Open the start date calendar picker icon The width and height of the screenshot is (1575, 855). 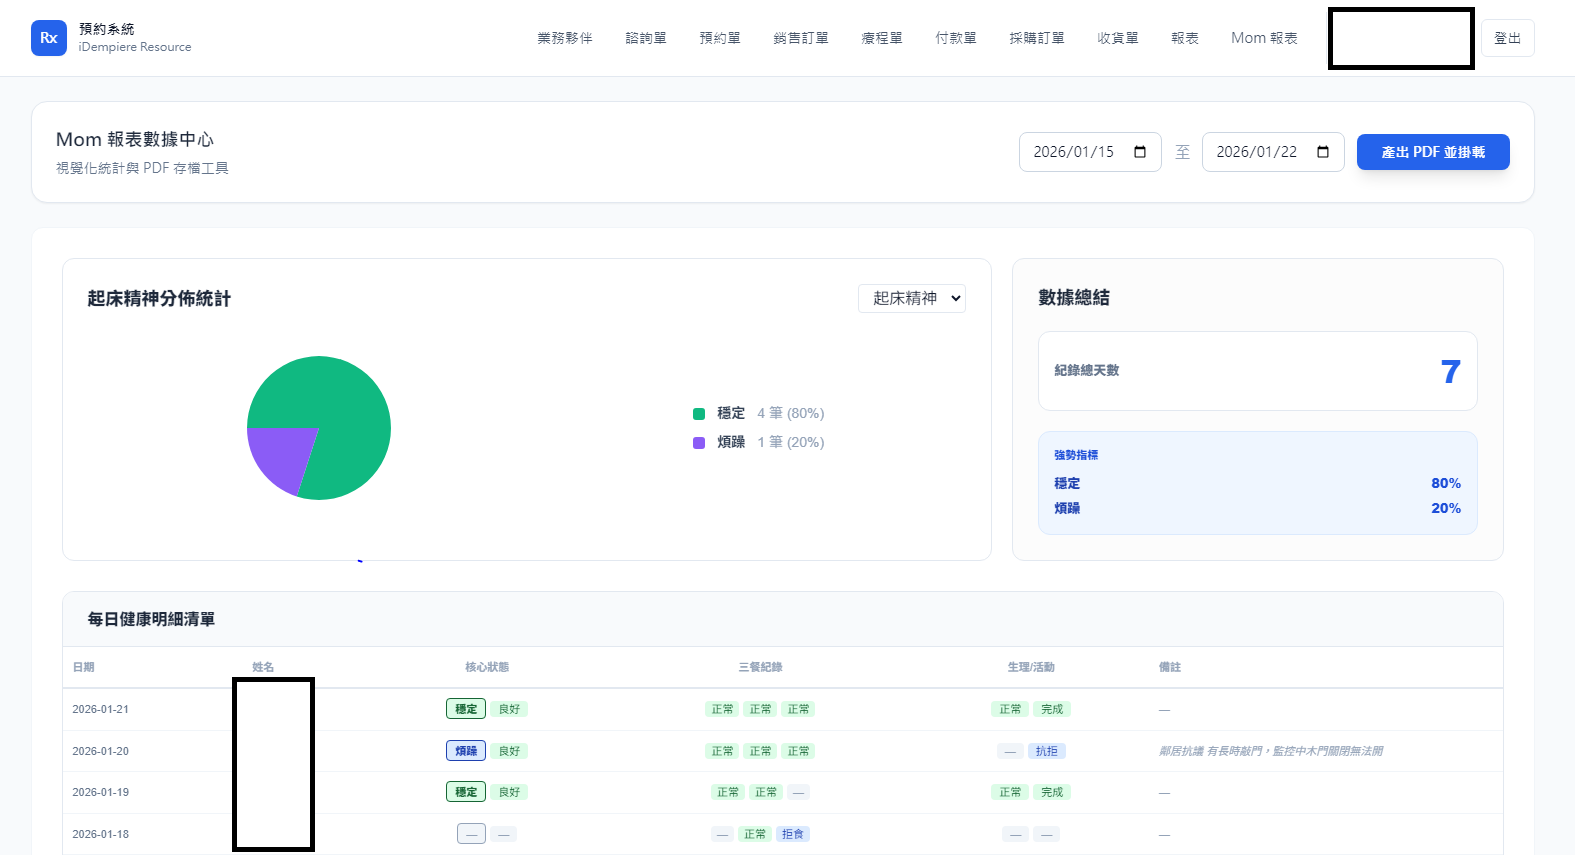pos(1140,152)
